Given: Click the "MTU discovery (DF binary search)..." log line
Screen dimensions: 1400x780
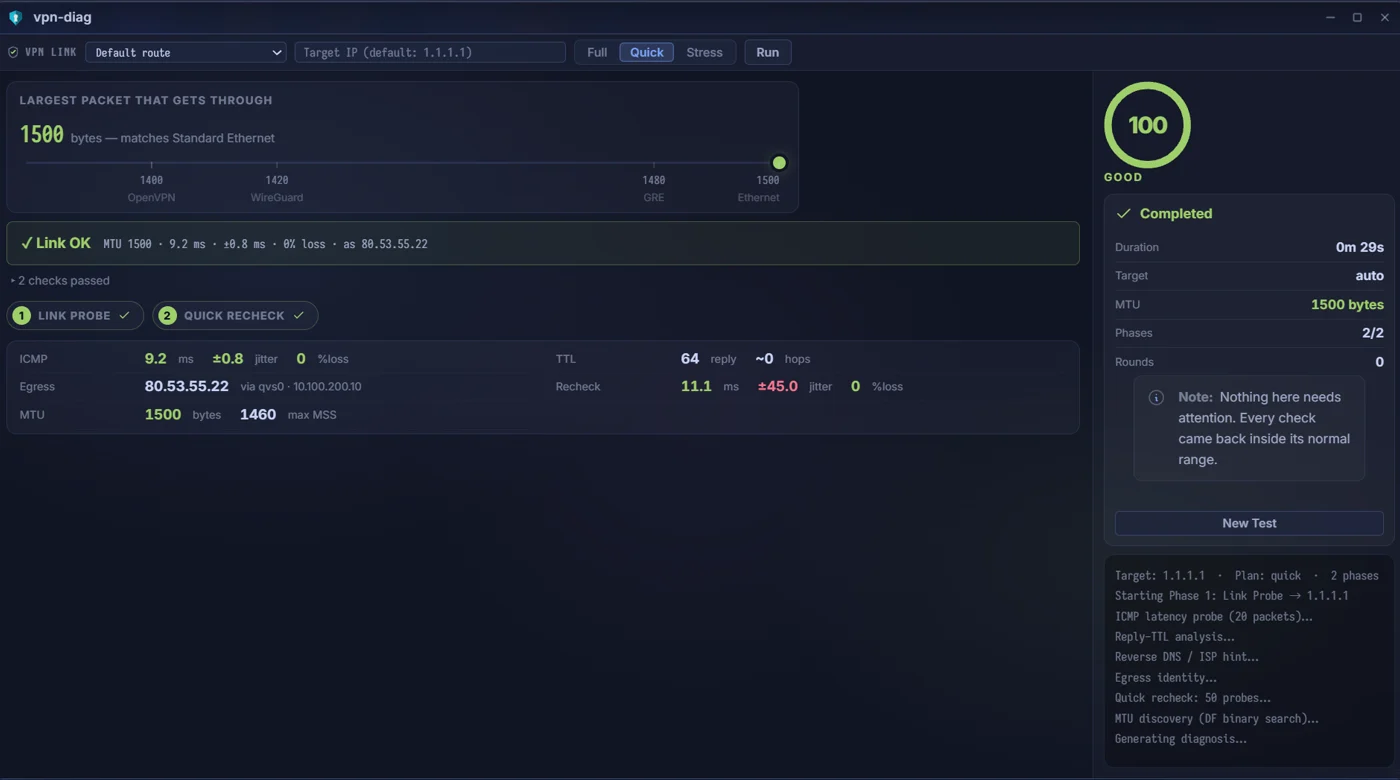Looking at the screenshot, I should pyautogui.click(x=1217, y=719).
